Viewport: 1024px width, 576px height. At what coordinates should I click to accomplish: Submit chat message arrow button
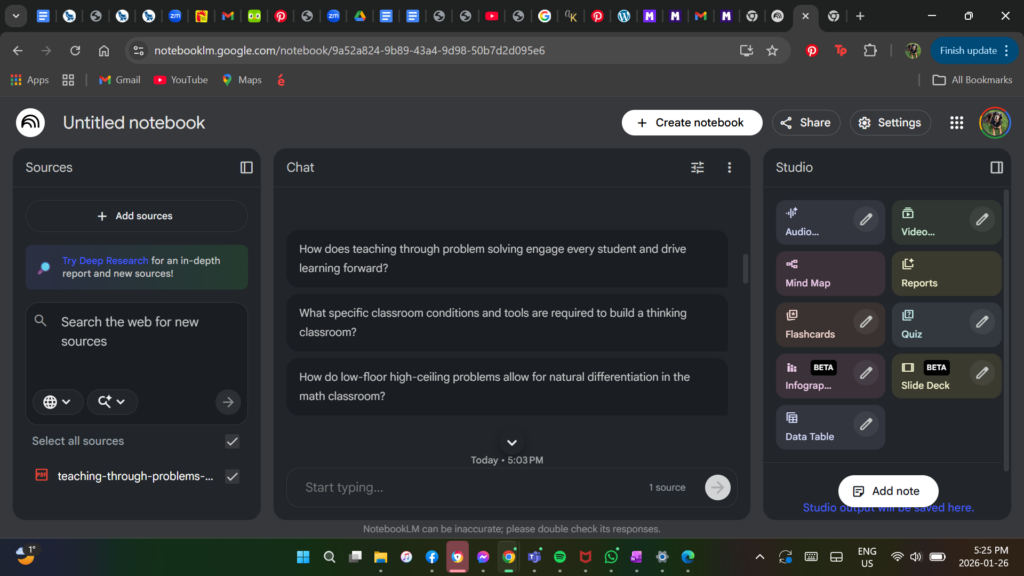(717, 487)
